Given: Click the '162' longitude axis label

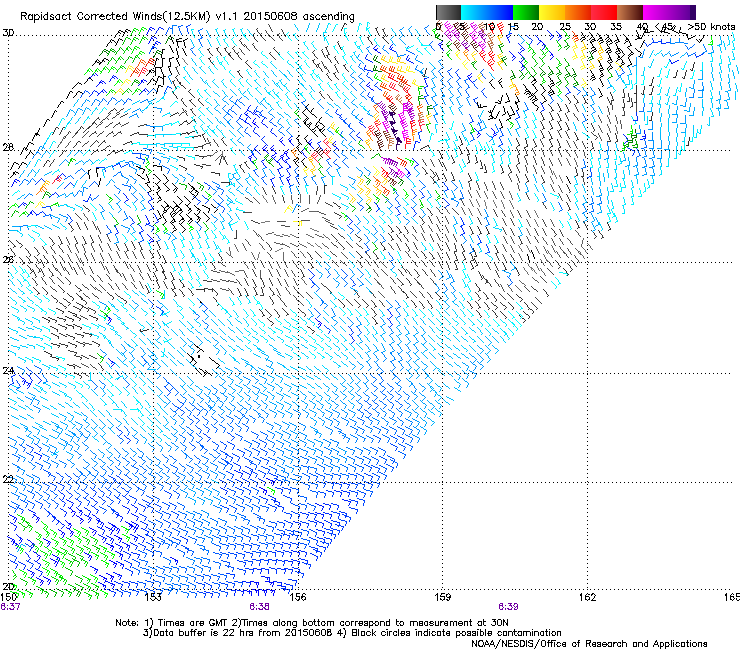Looking at the screenshot, I should click(588, 597).
